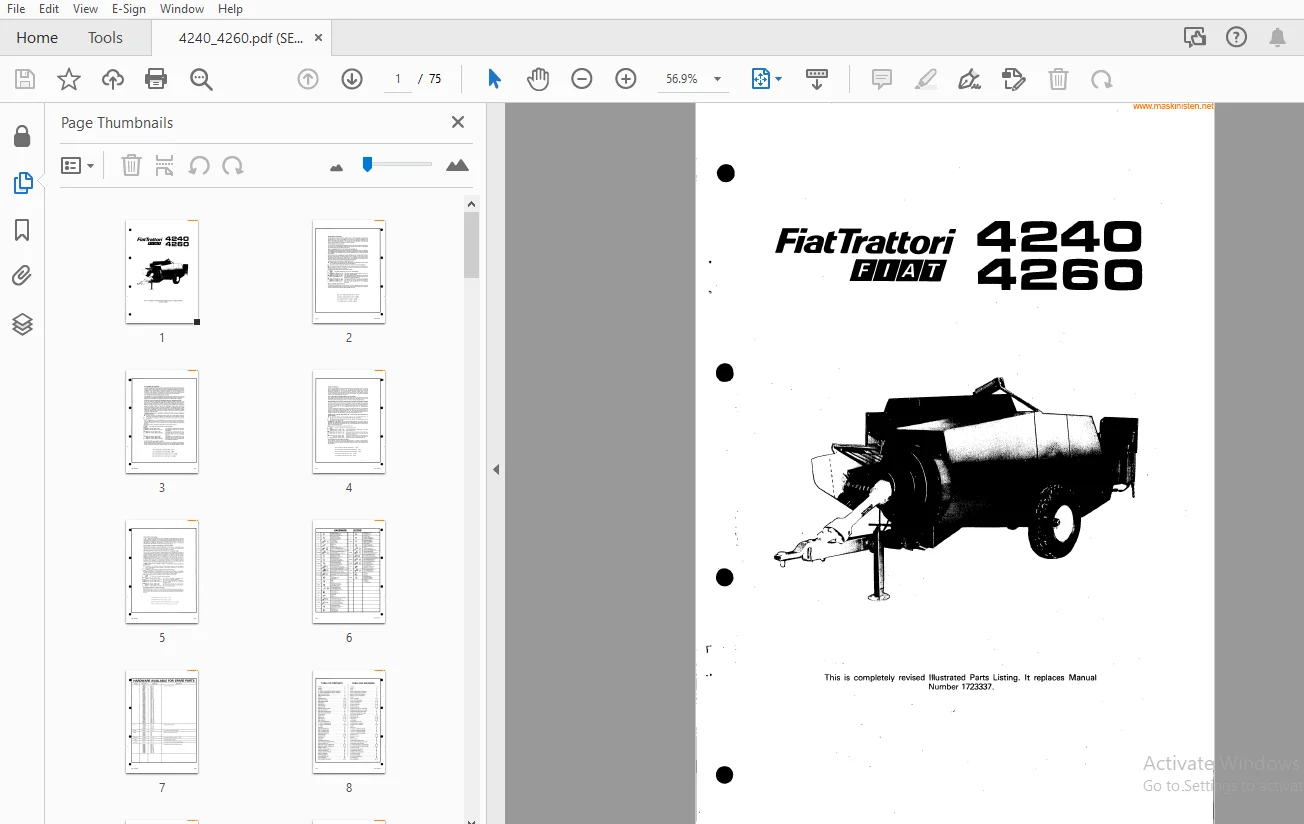Reduce thumbnail size with the small mountain icon

pyautogui.click(x=336, y=167)
